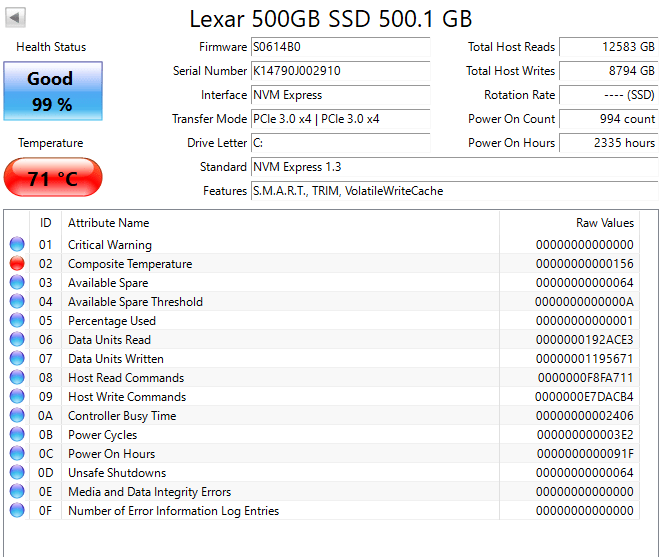Select the Composite Temperature attribute name
Viewport: 662px width, 557px height.
[130, 264]
